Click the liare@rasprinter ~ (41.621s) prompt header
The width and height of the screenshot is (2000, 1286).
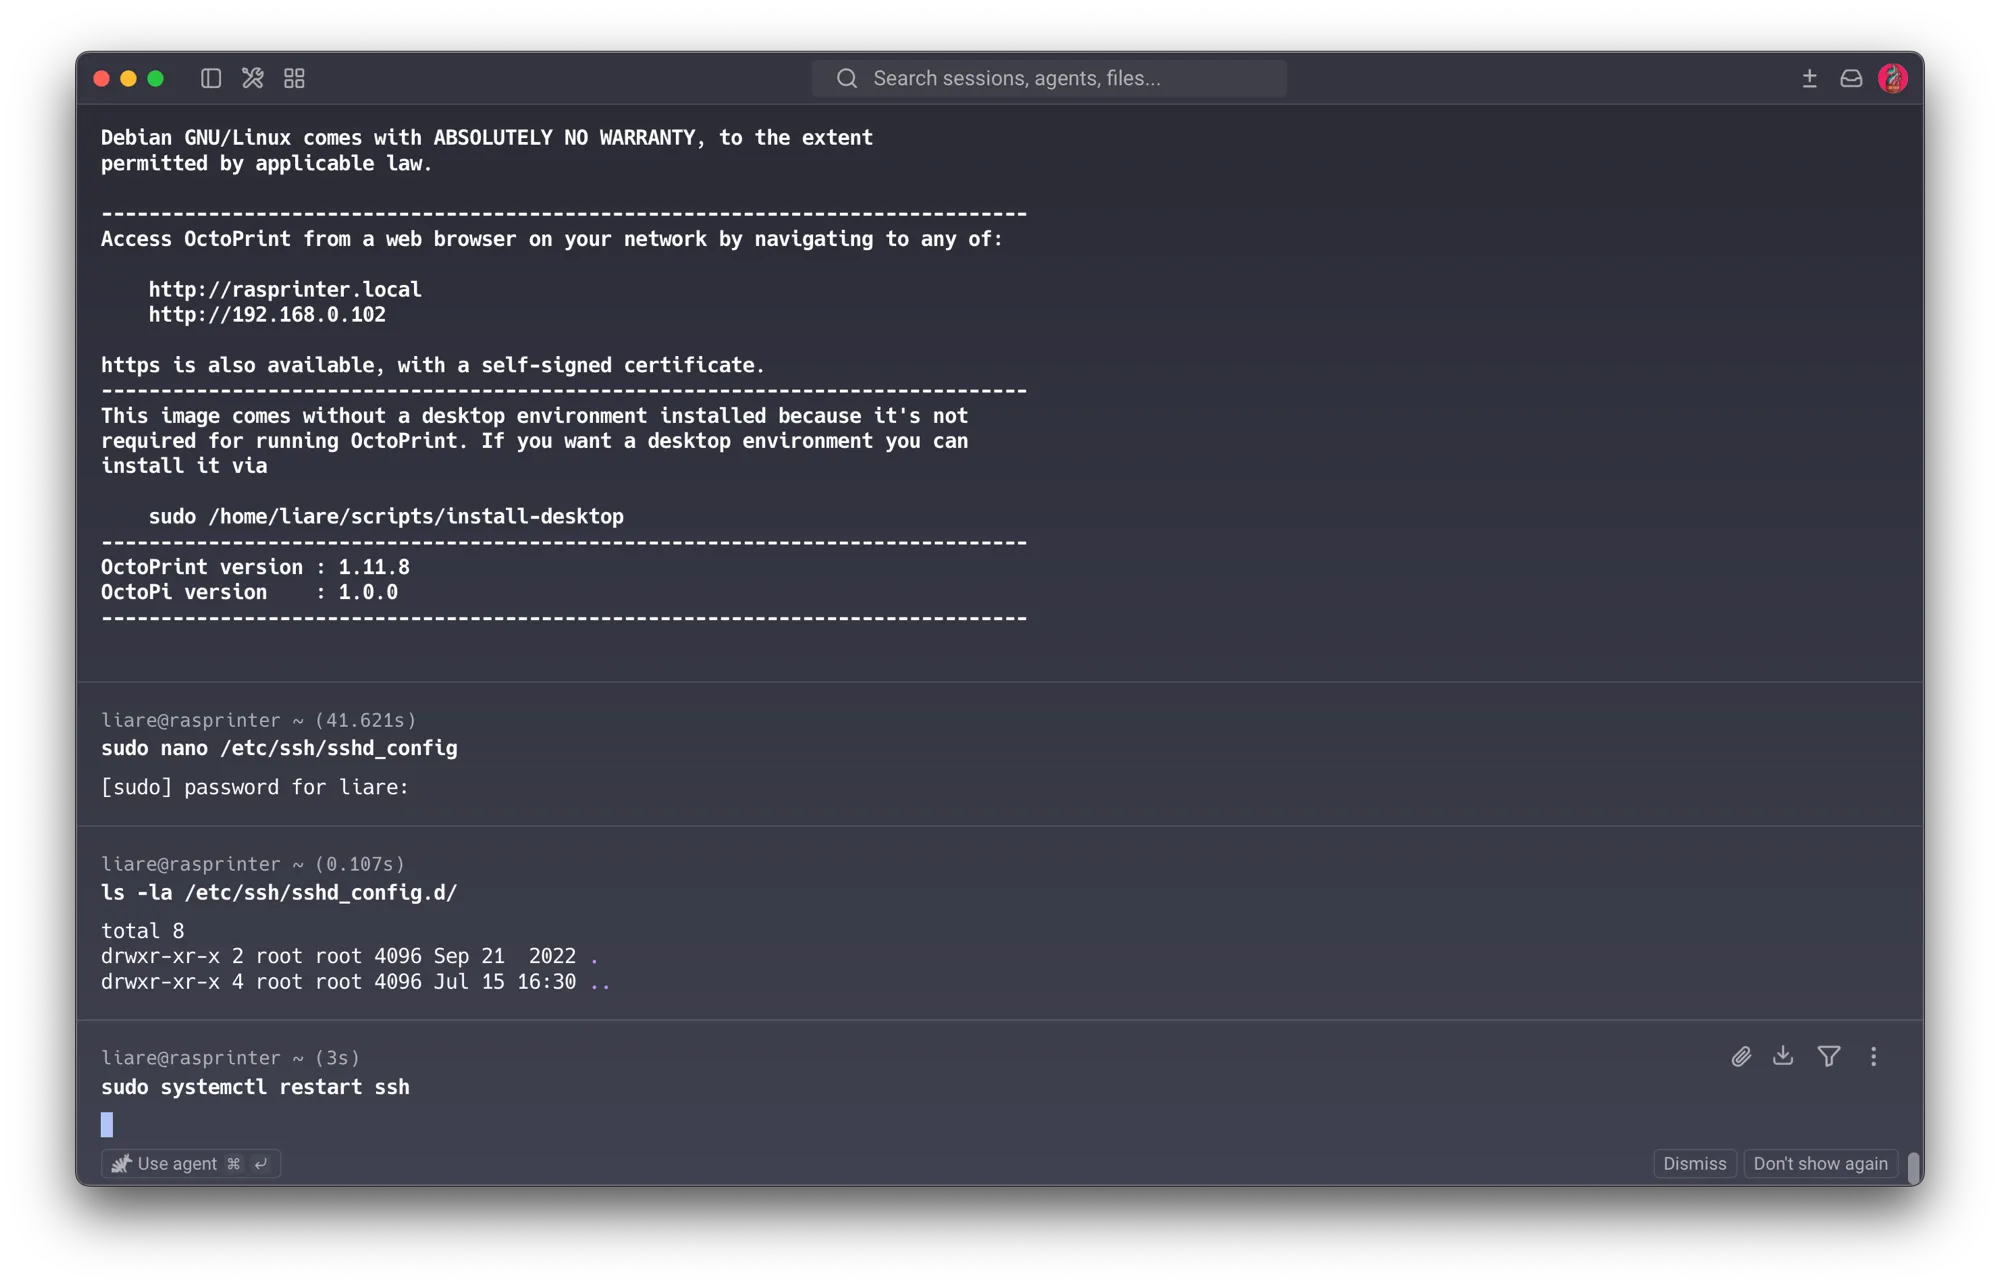(x=258, y=720)
